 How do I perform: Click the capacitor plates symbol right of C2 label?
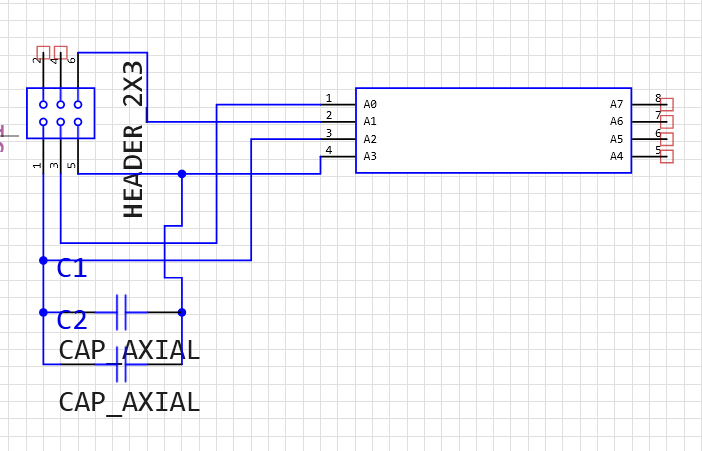coord(121,312)
